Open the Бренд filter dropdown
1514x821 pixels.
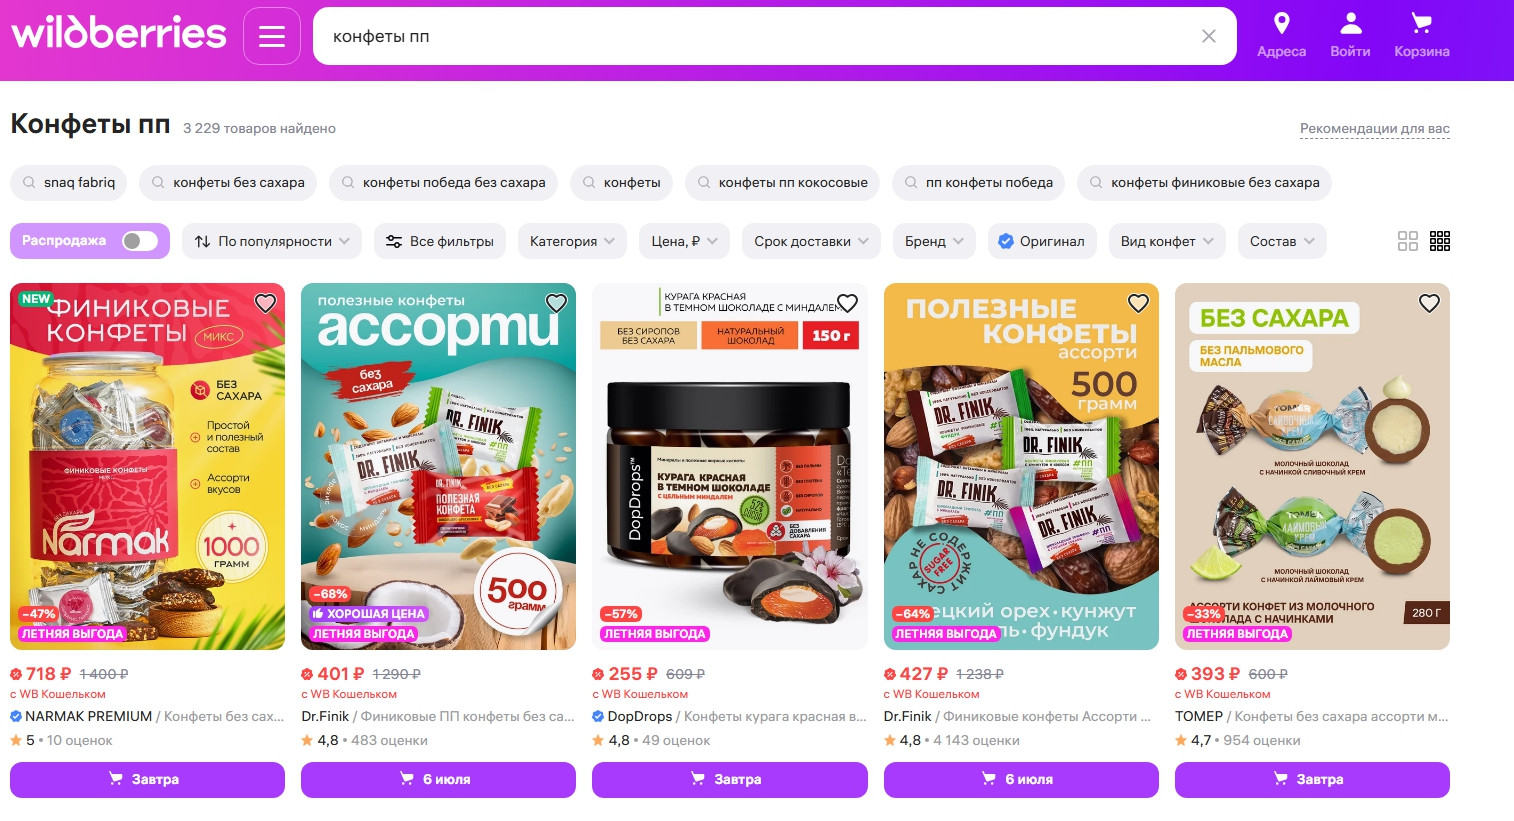[934, 241]
